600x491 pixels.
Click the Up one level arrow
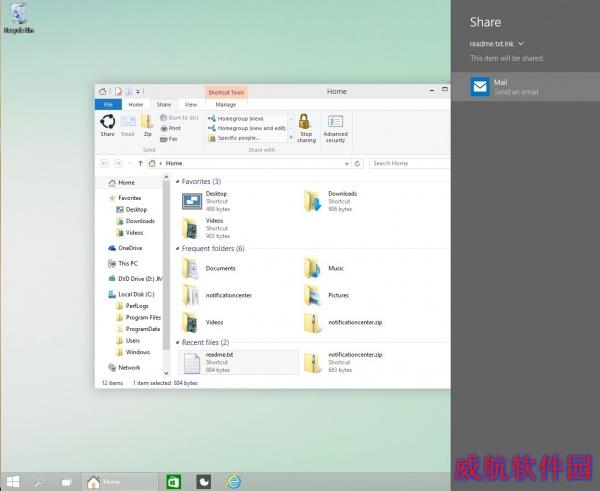140,163
